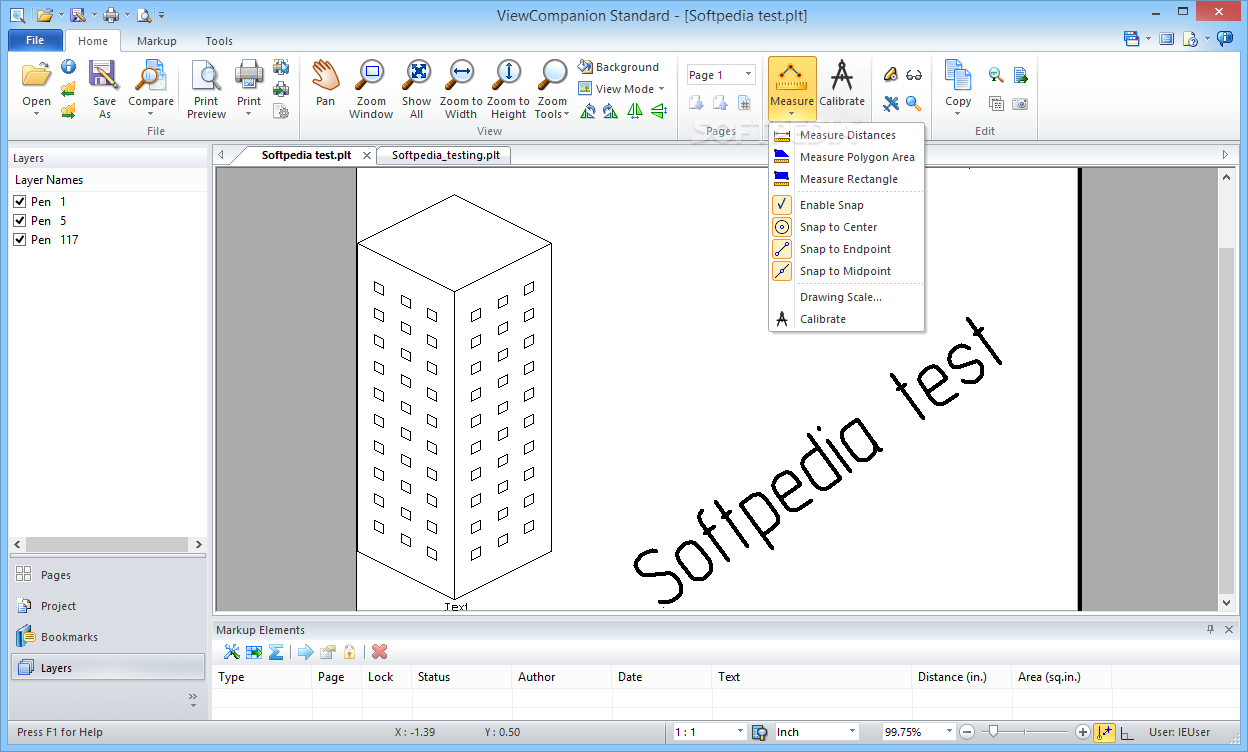The width and height of the screenshot is (1248, 752).
Task: Open Drawing Scale... from Measure menu
Action: (846, 297)
